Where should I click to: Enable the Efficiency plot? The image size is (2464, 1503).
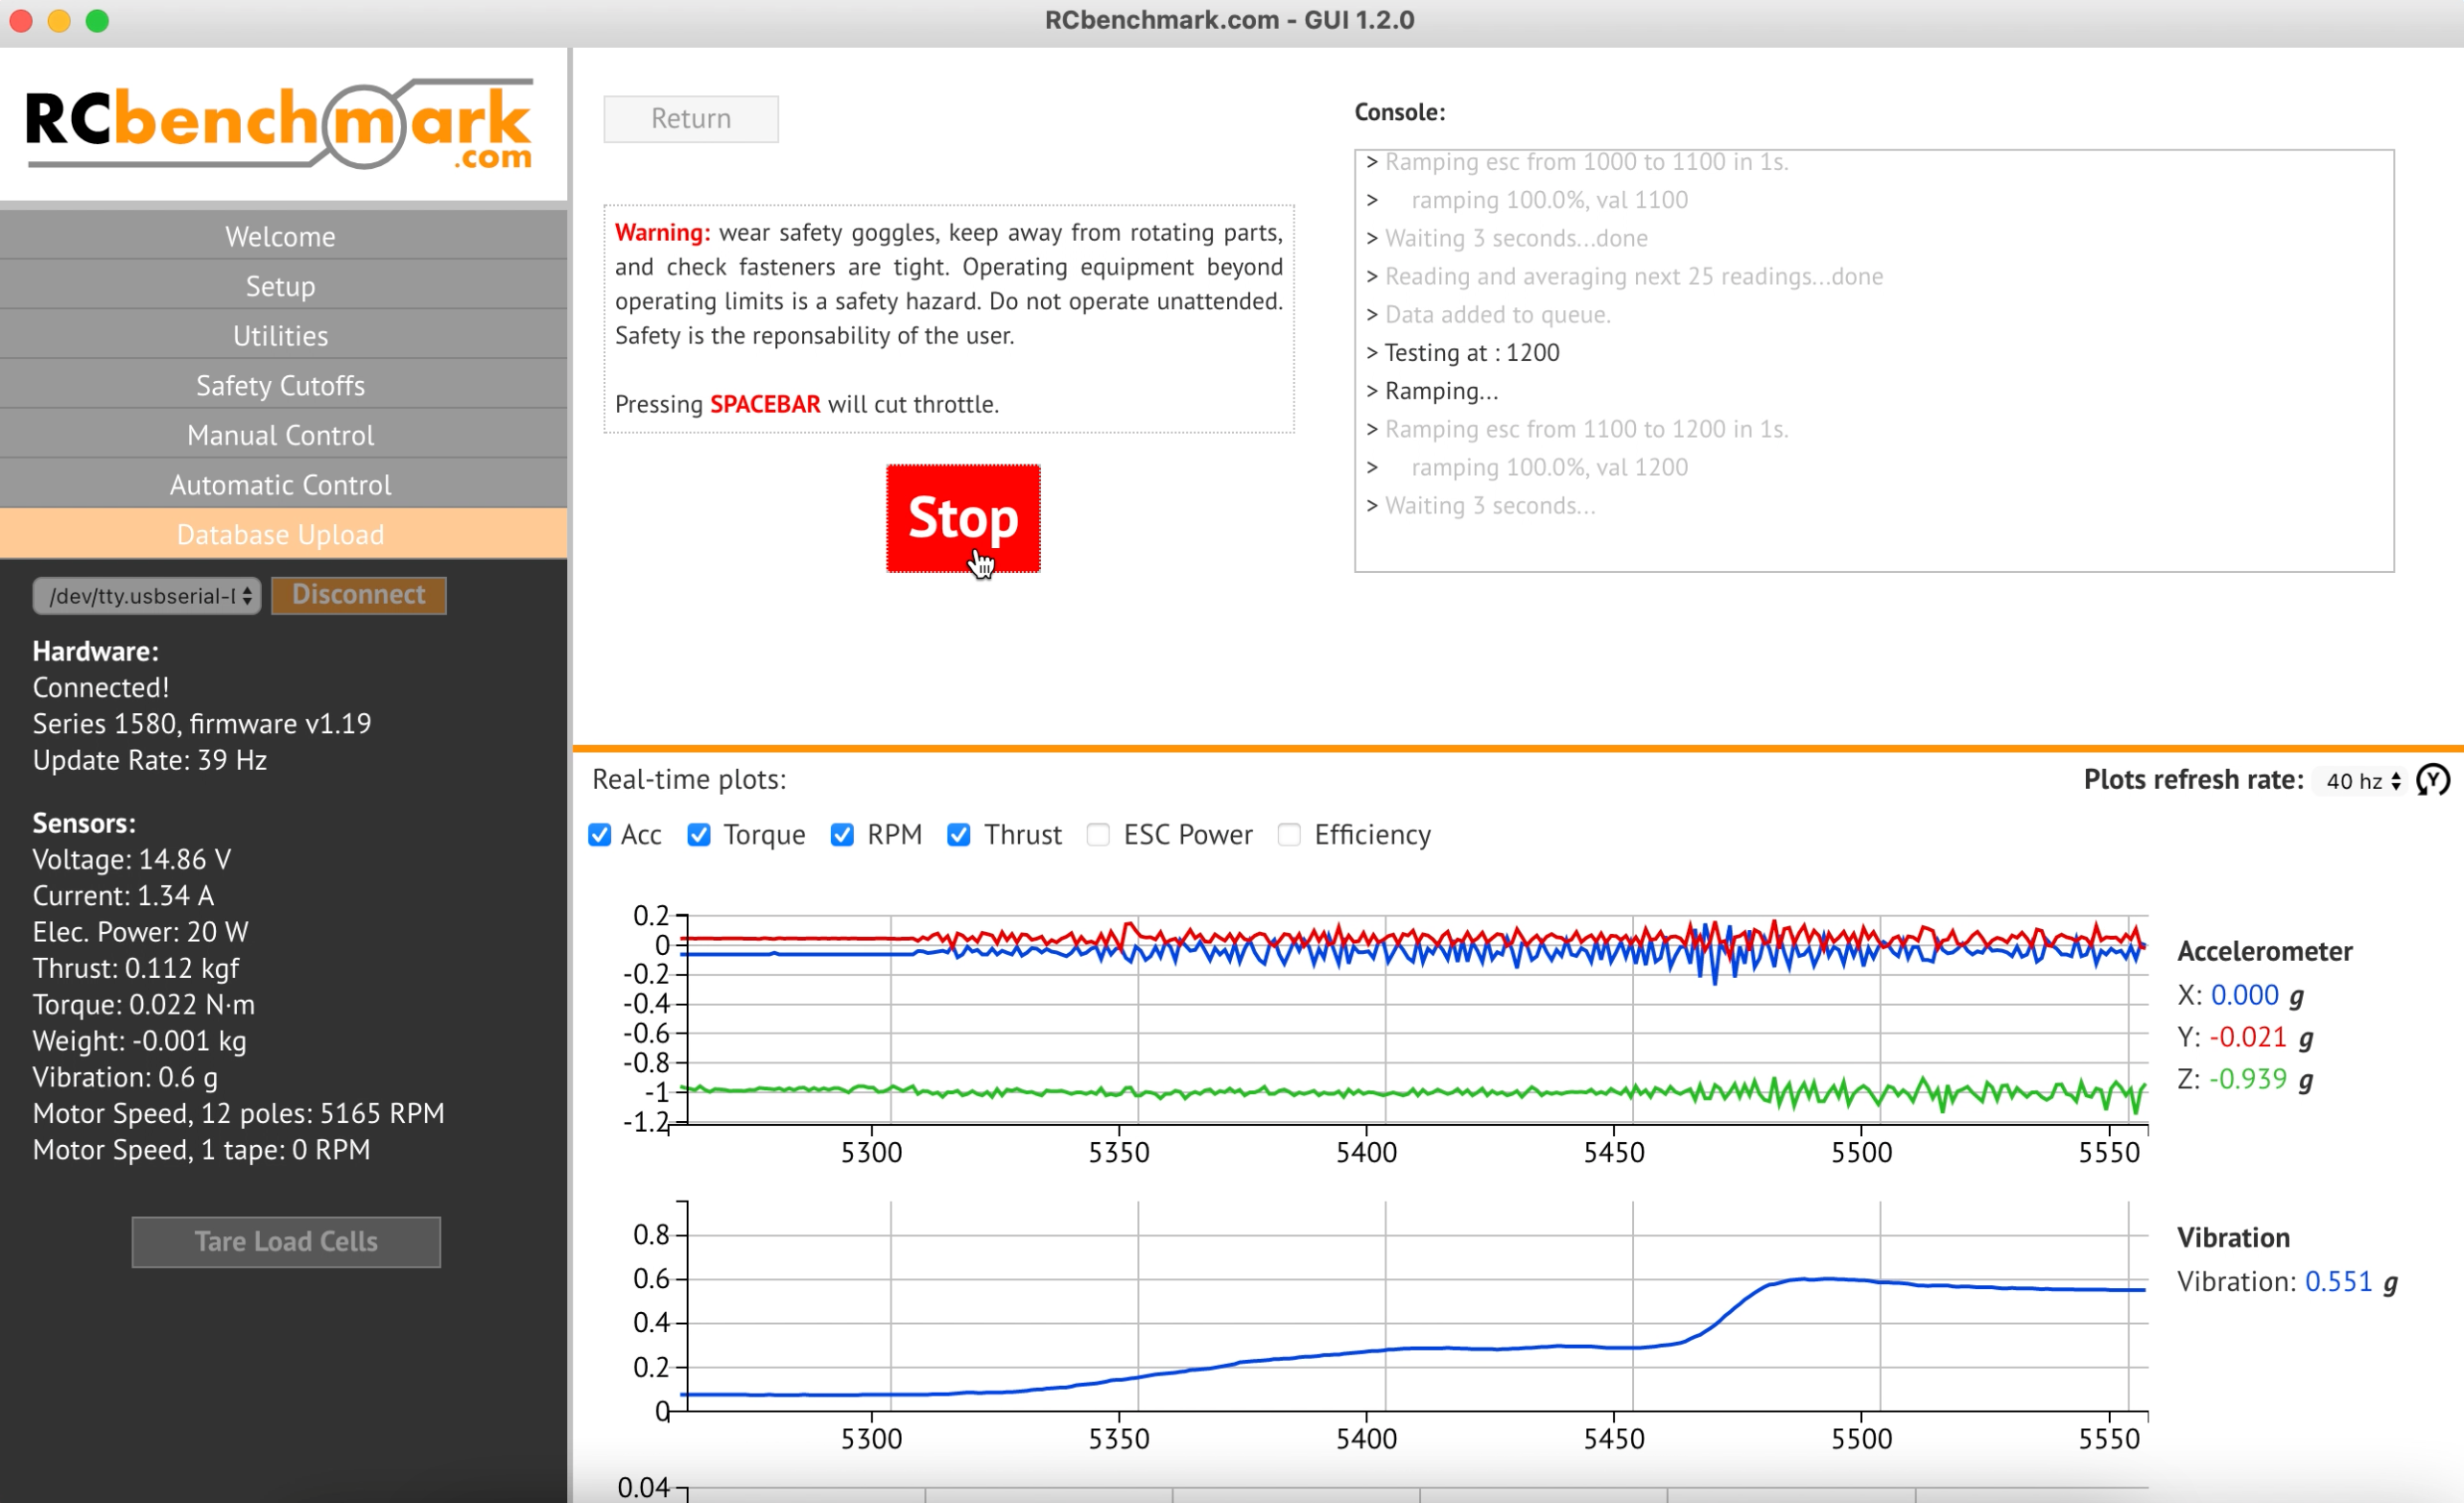[1288, 834]
